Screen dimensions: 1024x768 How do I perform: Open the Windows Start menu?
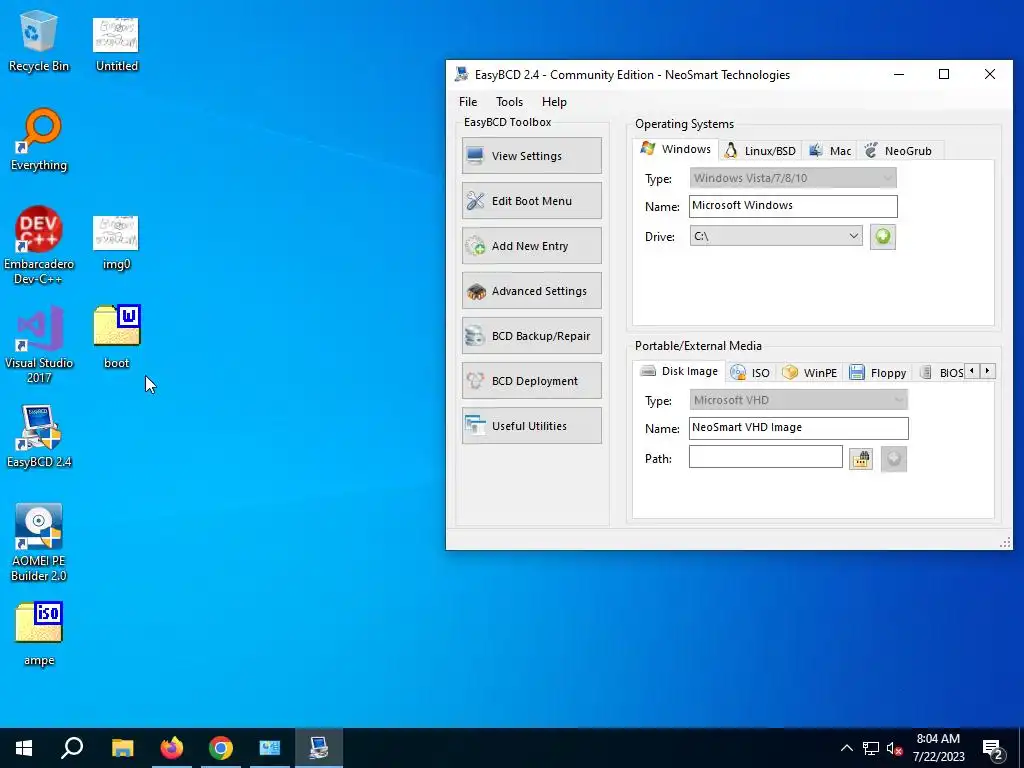coord(24,748)
